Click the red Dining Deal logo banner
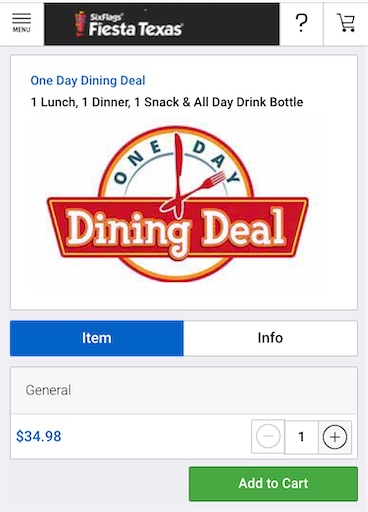 coord(178,228)
